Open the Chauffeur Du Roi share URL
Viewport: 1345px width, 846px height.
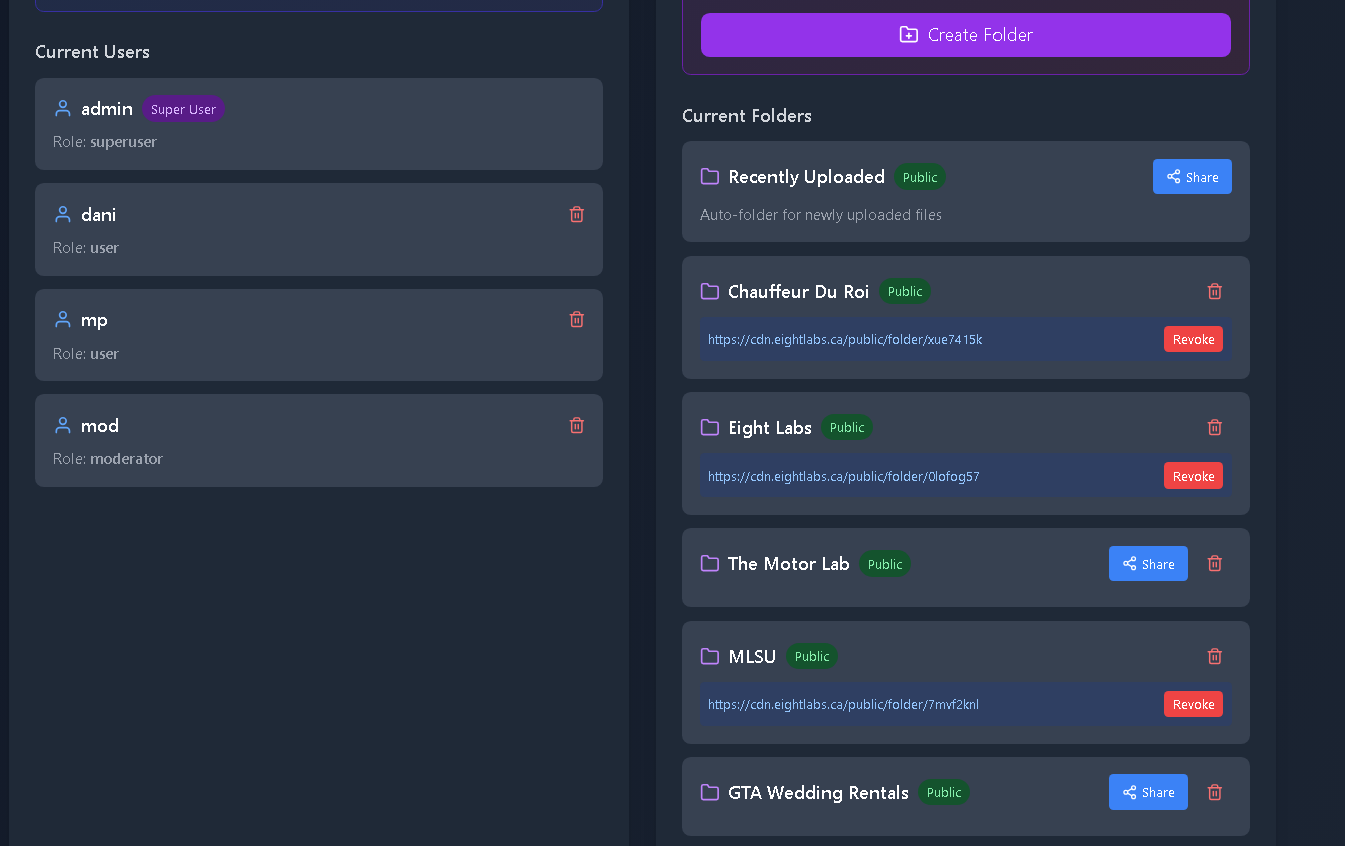(x=844, y=339)
